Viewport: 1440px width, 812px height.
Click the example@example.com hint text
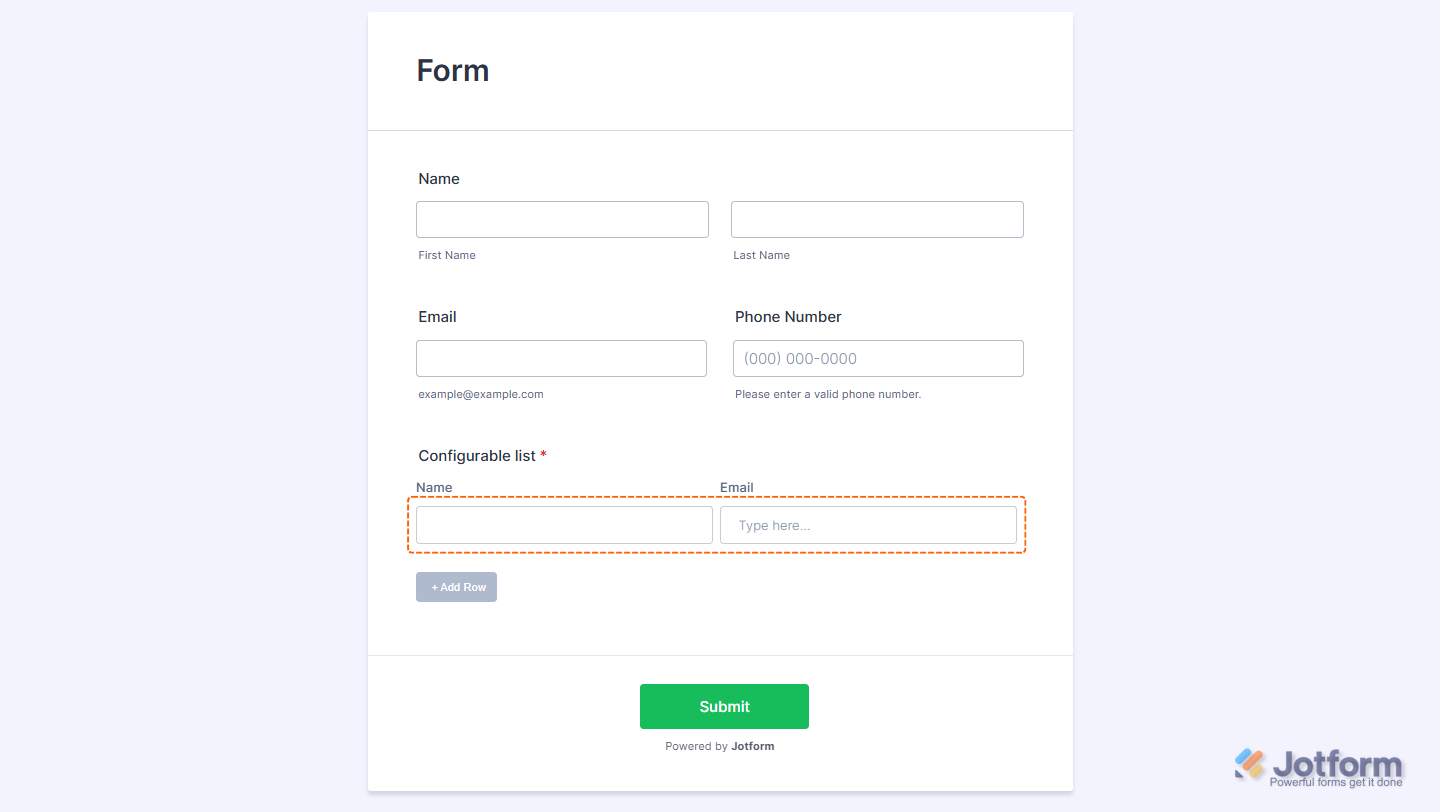(481, 394)
